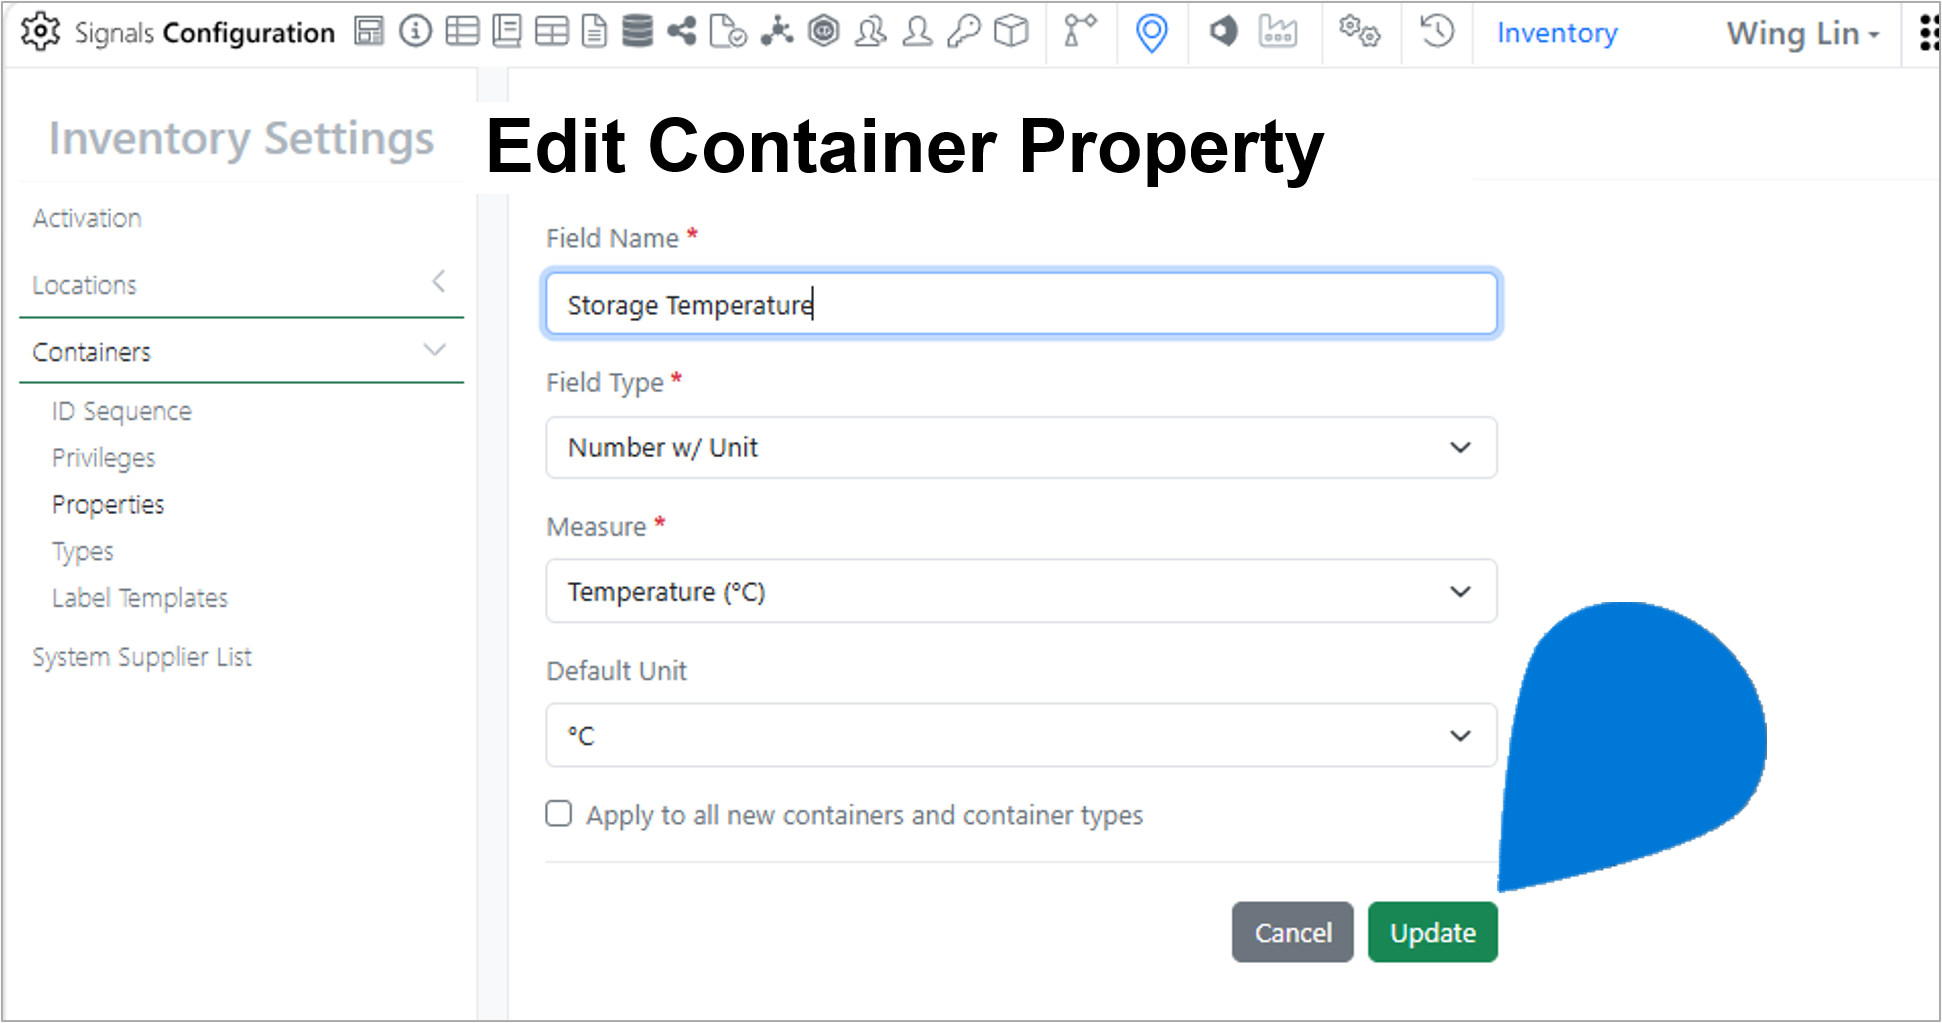
Task: Open System Supplier List
Action: [x=142, y=657]
